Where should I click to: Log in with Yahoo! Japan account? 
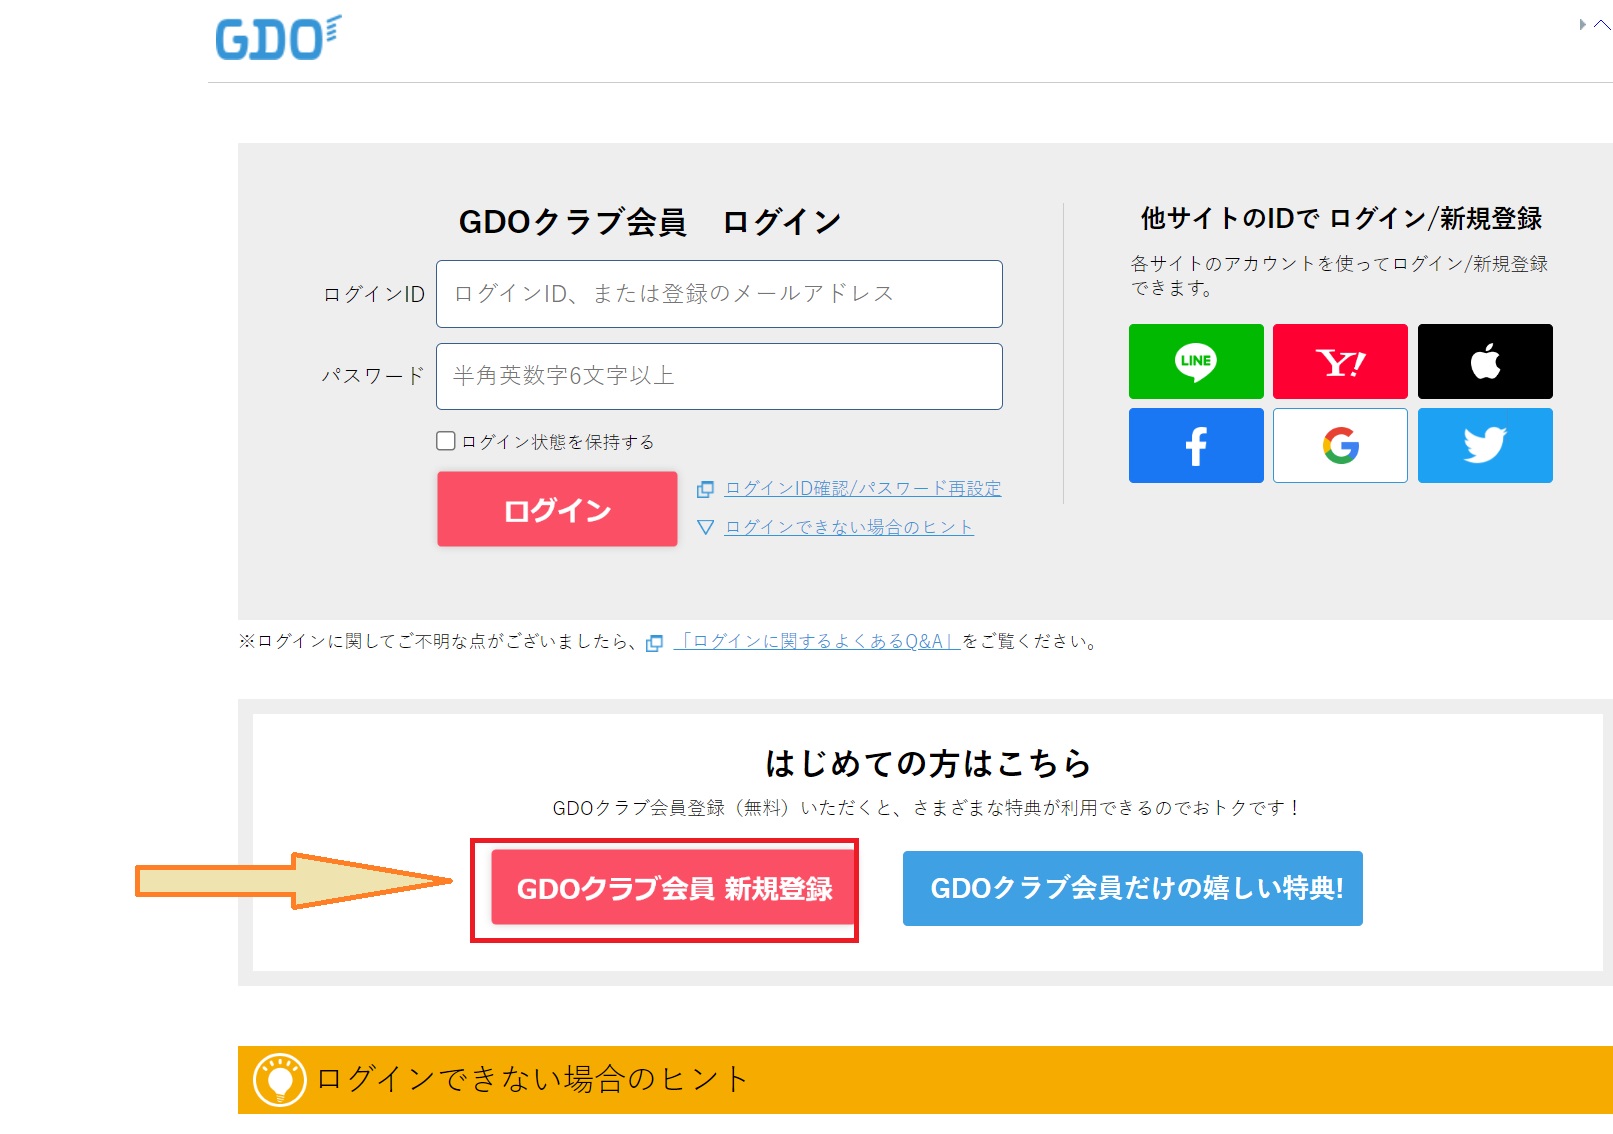point(1340,361)
